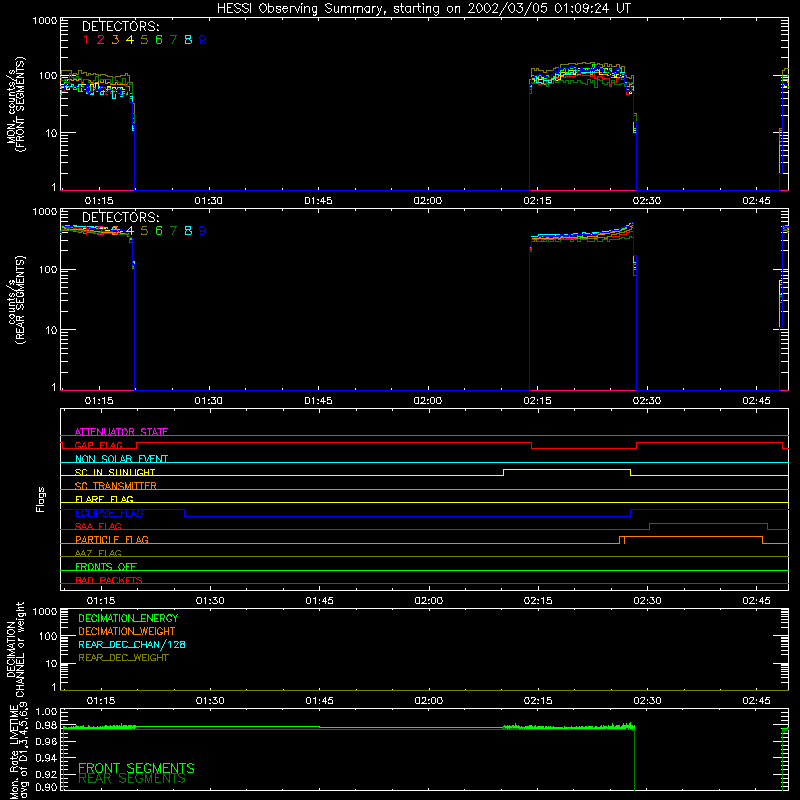Click the 01:45 time tick under the rear segments plot
The width and height of the screenshot is (800, 800).
pos(318,401)
